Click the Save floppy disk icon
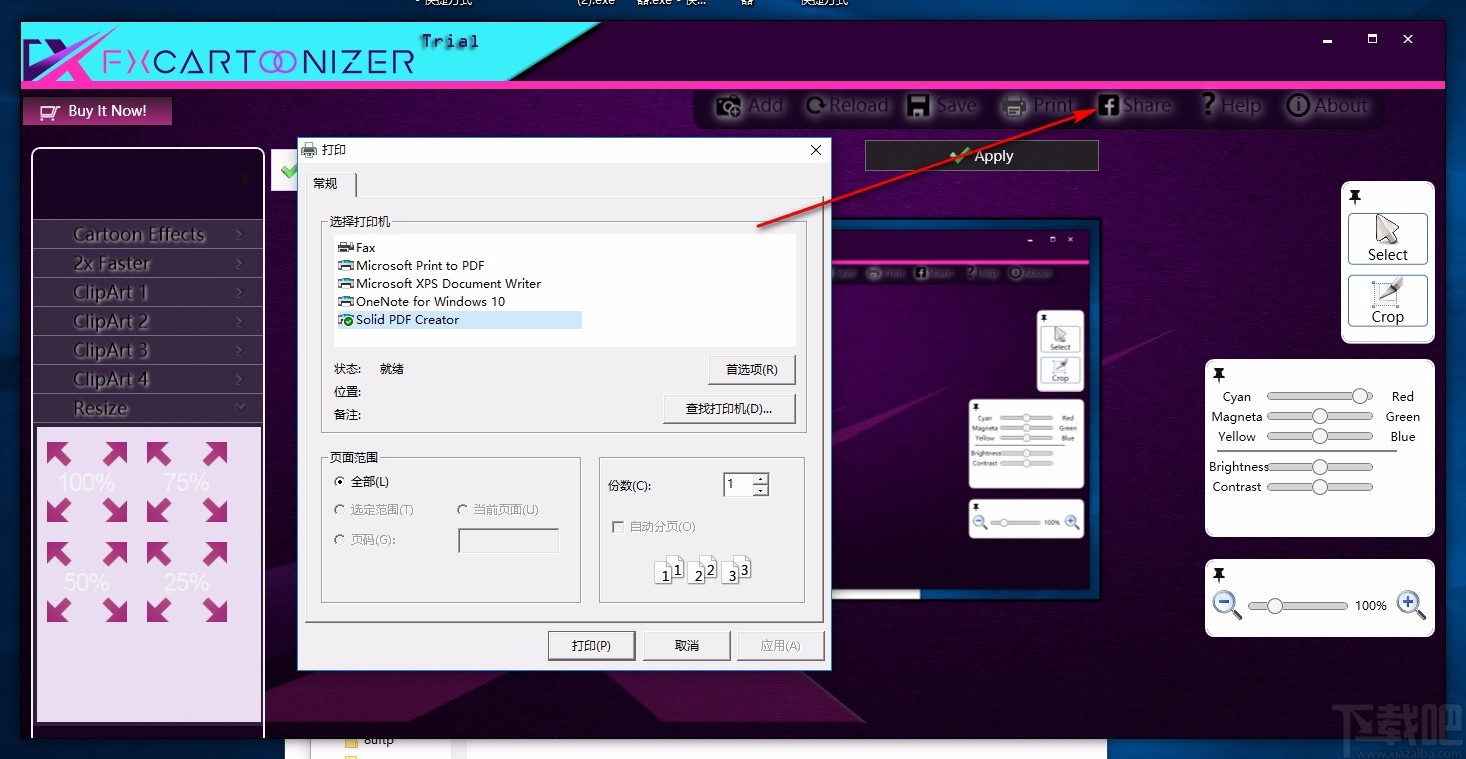The image size is (1466, 759). point(918,105)
